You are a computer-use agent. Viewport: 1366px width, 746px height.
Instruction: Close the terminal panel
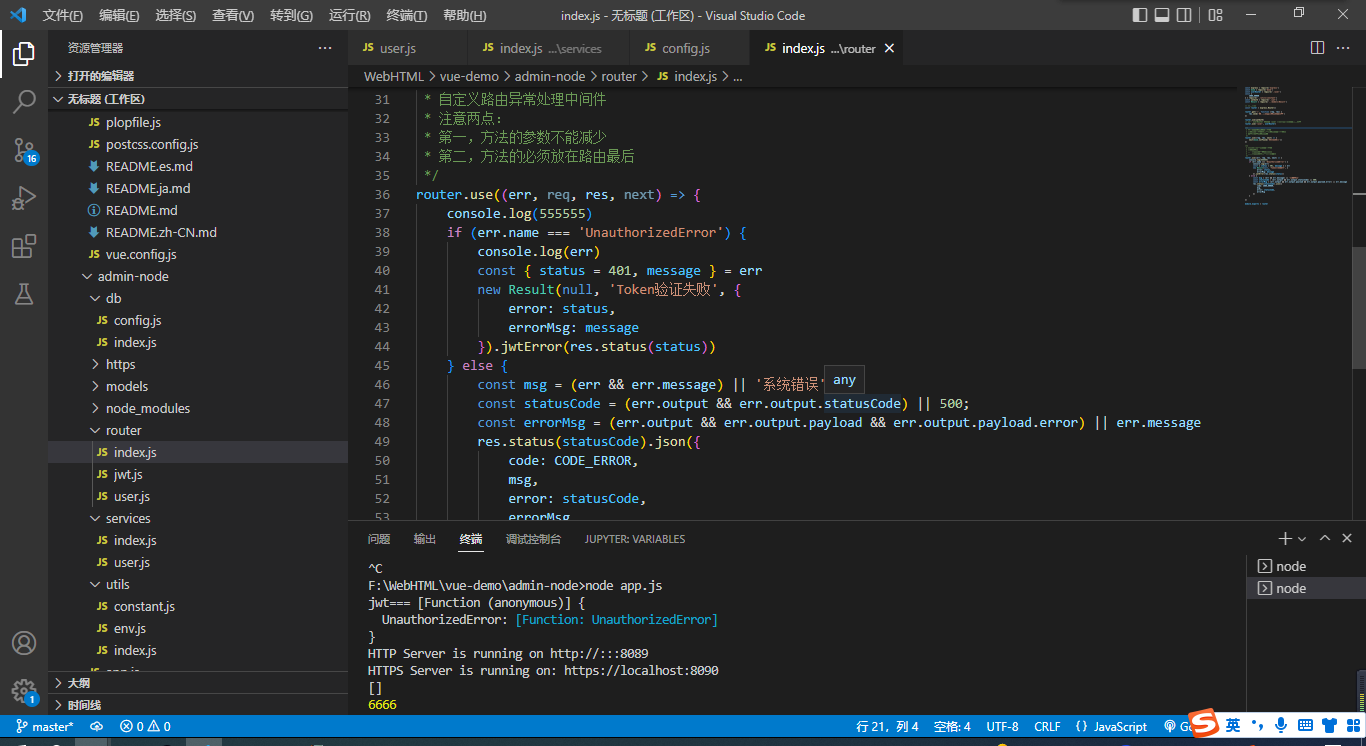click(1346, 539)
